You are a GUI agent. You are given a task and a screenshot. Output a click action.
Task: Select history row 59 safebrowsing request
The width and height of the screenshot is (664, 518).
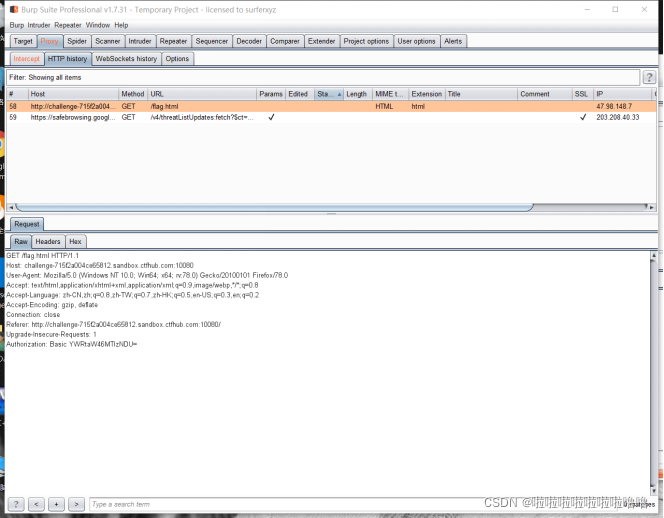tap(331, 117)
